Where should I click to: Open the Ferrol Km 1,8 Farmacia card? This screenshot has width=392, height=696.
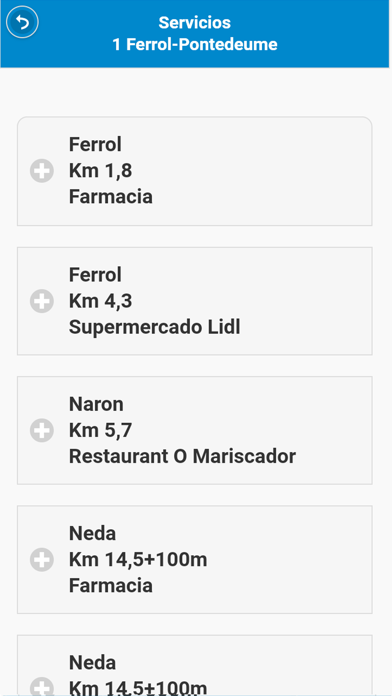[194, 171]
